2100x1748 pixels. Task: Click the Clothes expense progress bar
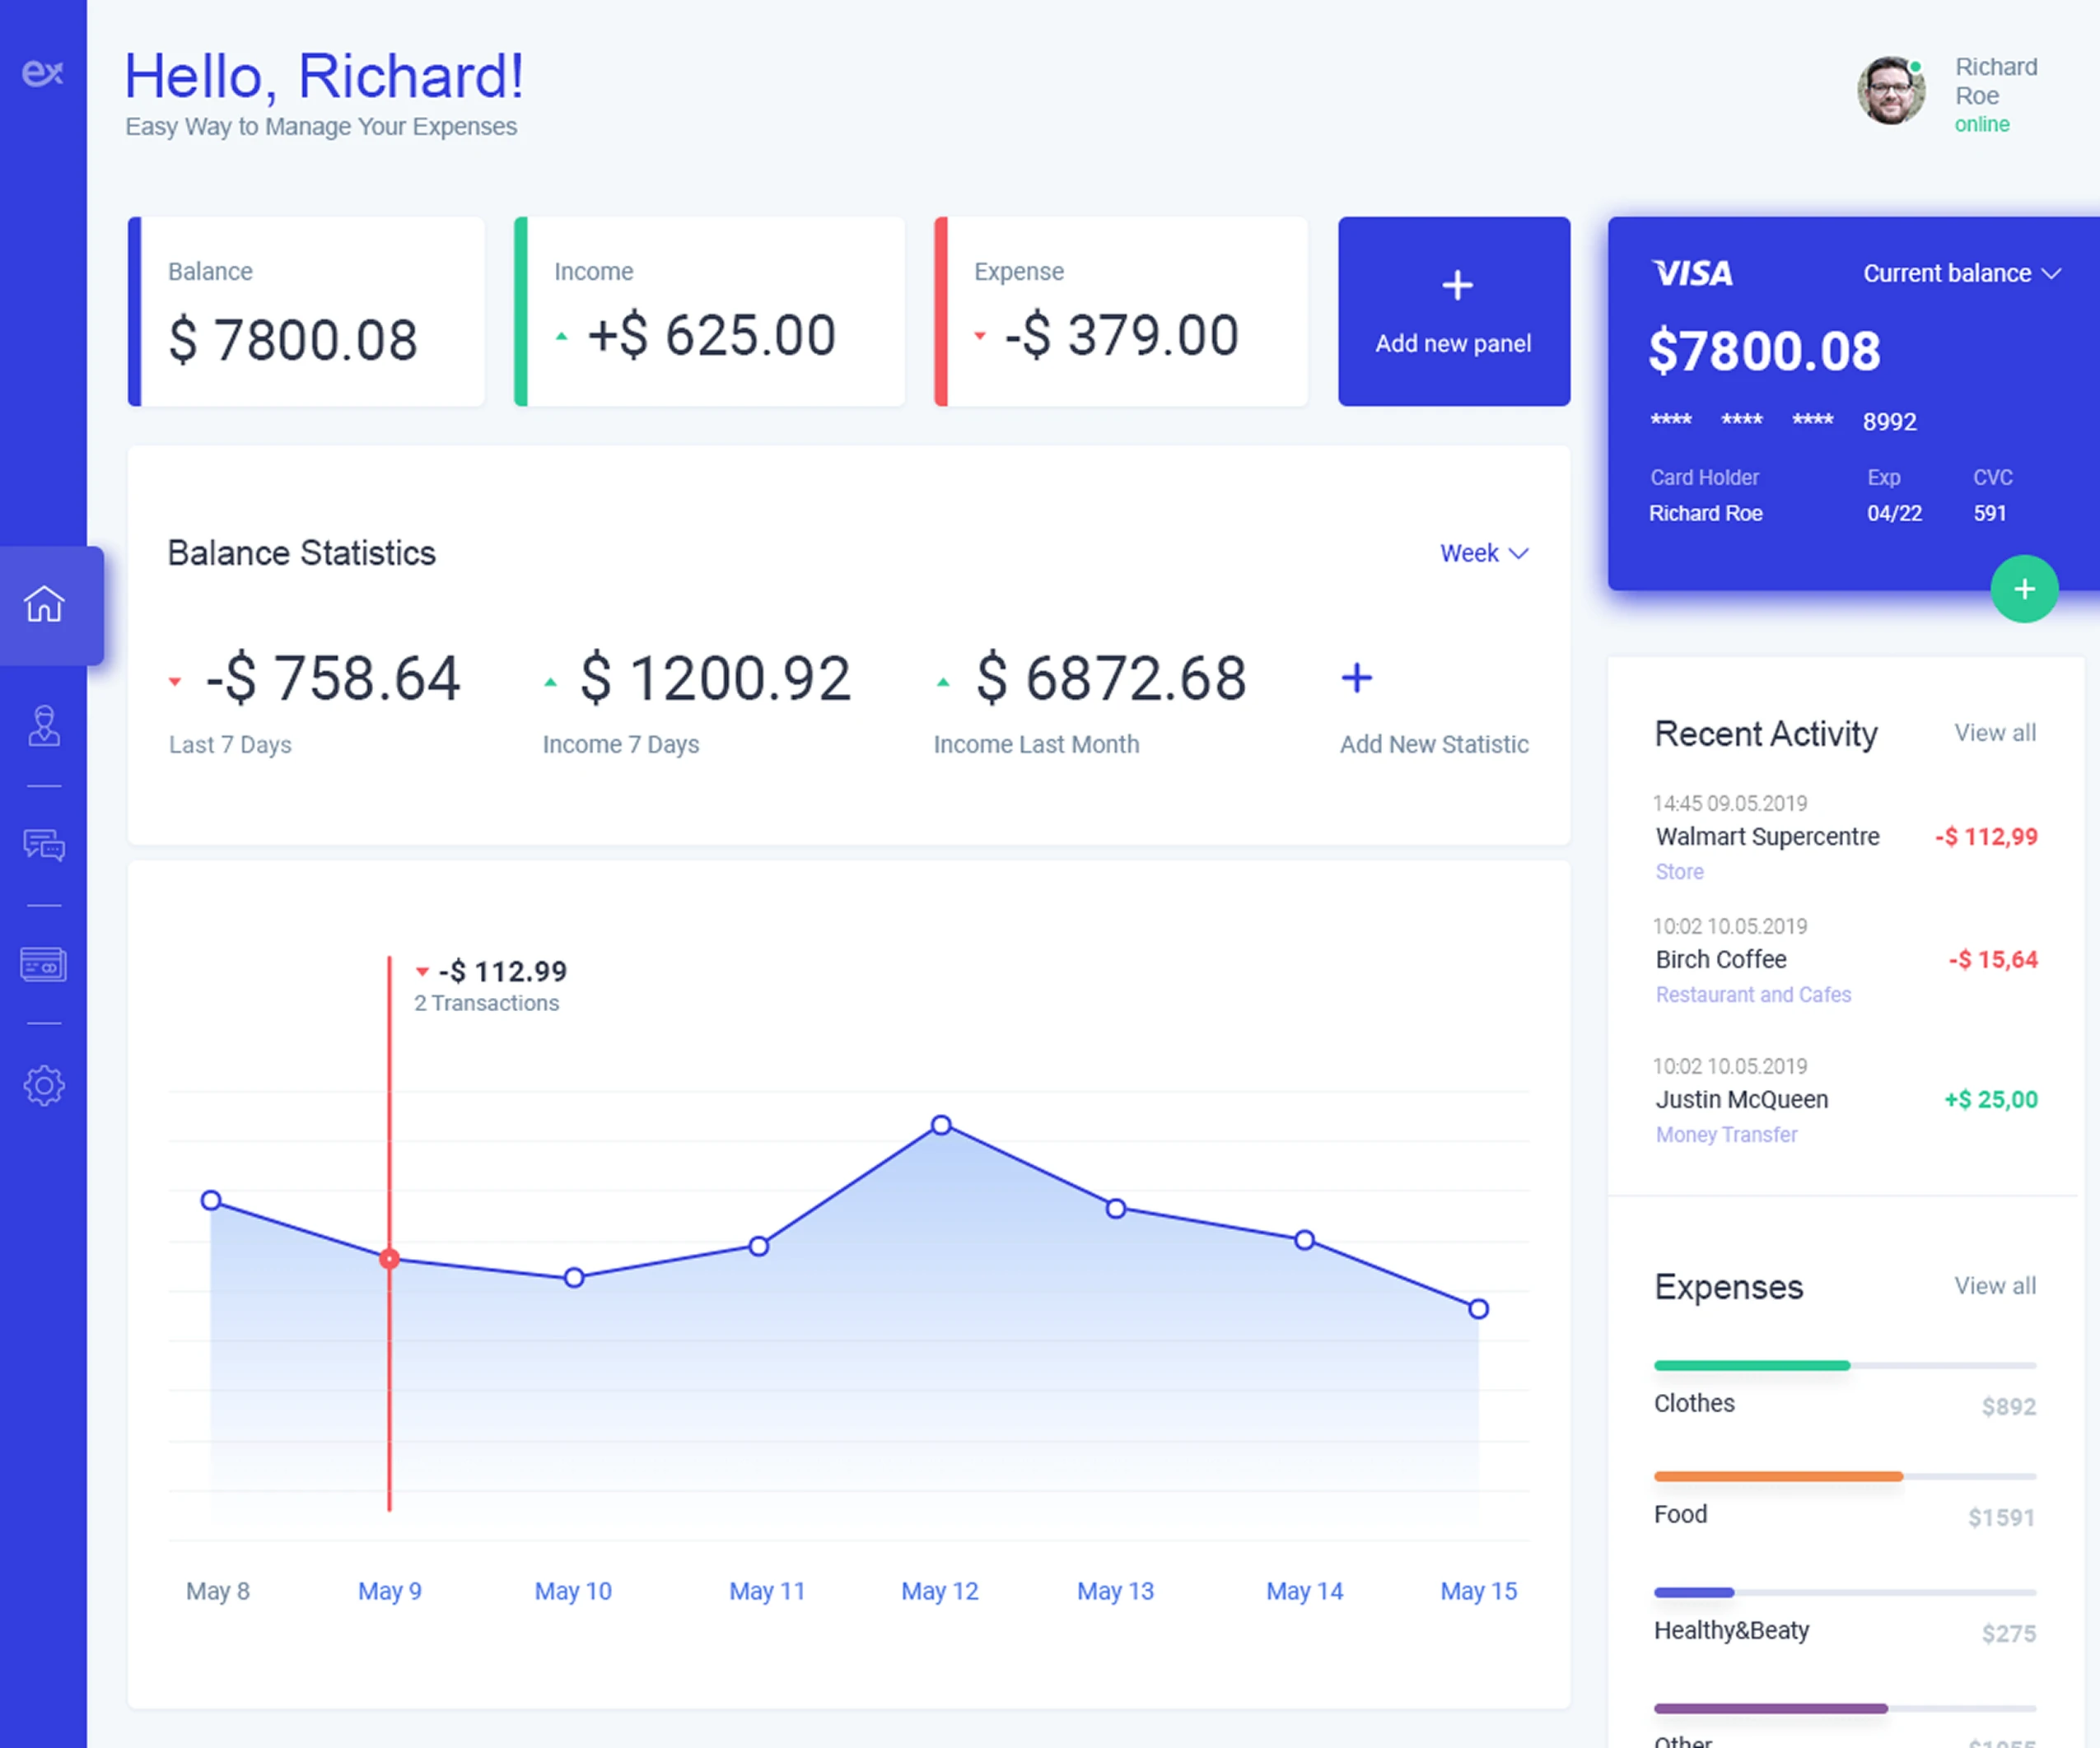1845,1365
